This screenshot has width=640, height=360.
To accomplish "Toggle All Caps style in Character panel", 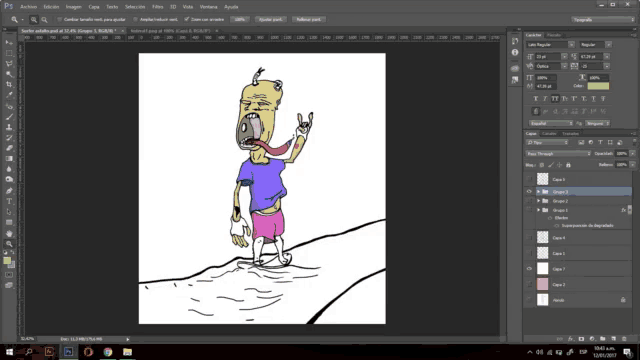I will click(555, 99).
